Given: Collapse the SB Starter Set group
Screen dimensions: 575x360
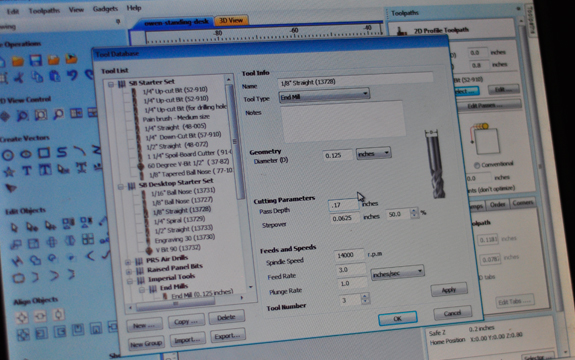Looking at the screenshot, I should [111, 84].
